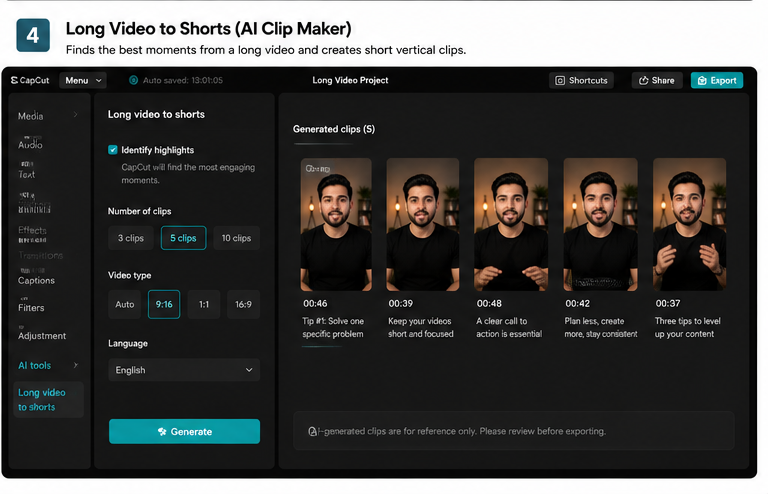Choose the 9:16 video type
Image resolution: width=768 pixels, height=494 pixels.
tap(164, 304)
